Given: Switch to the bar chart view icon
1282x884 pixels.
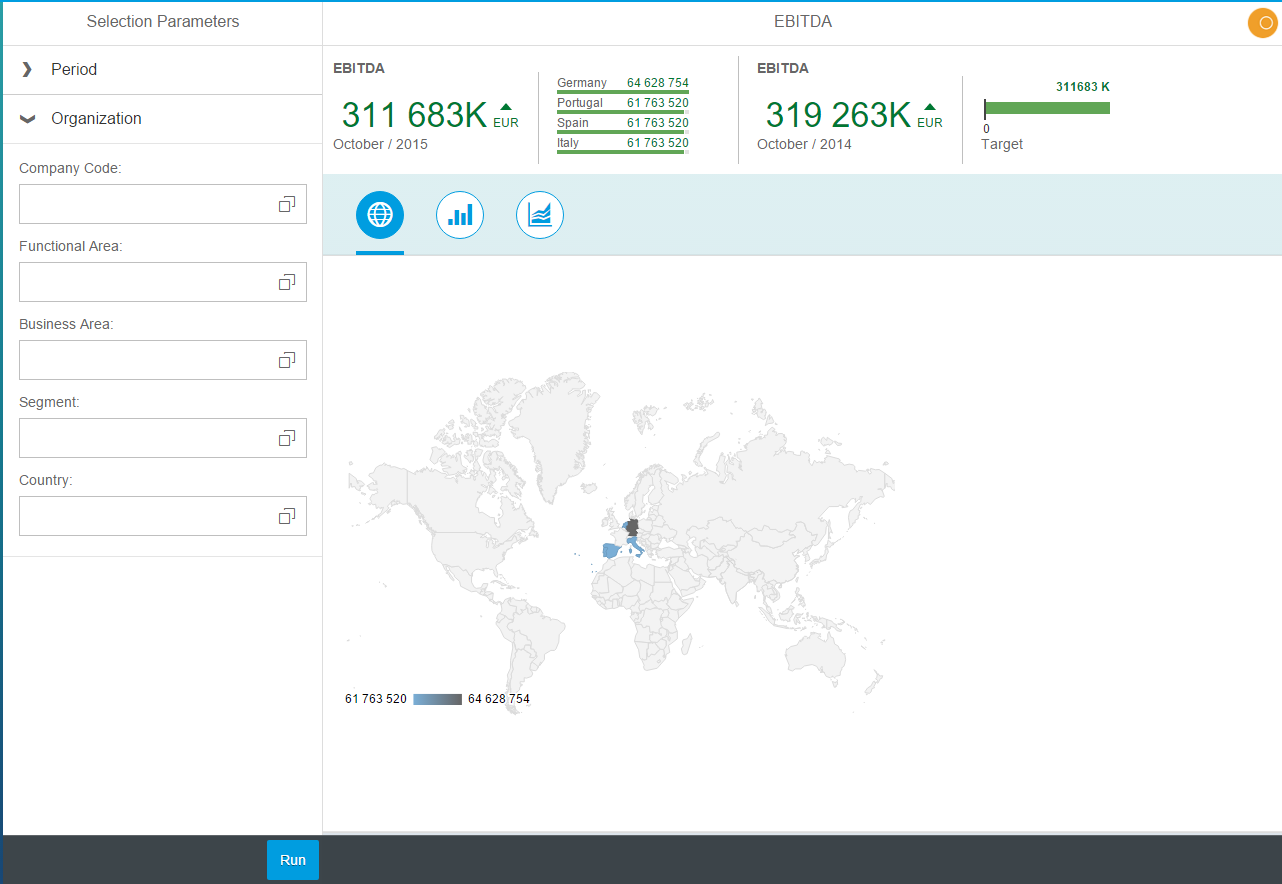Looking at the screenshot, I should tap(460, 214).
